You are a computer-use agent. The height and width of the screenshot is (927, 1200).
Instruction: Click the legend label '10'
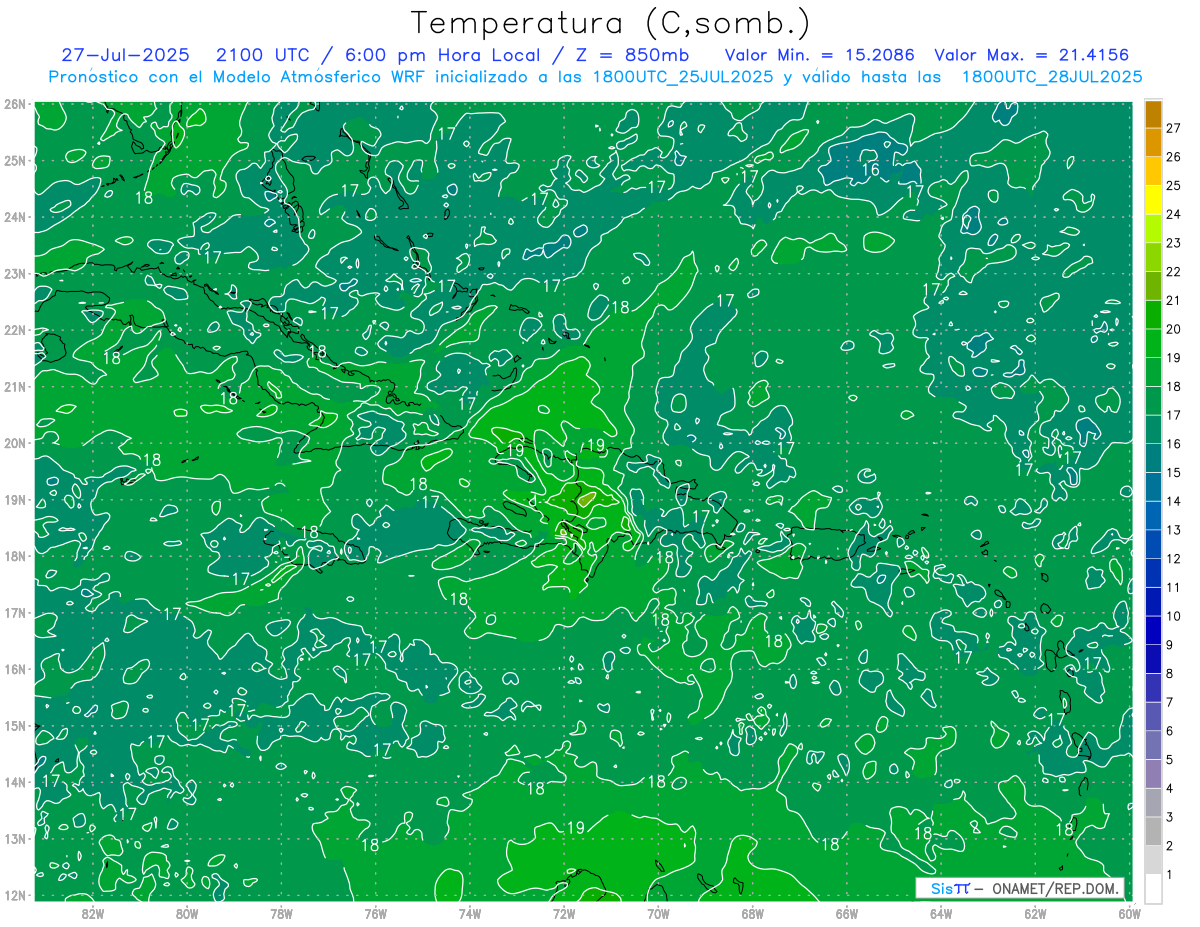(x=1173, y=616)
